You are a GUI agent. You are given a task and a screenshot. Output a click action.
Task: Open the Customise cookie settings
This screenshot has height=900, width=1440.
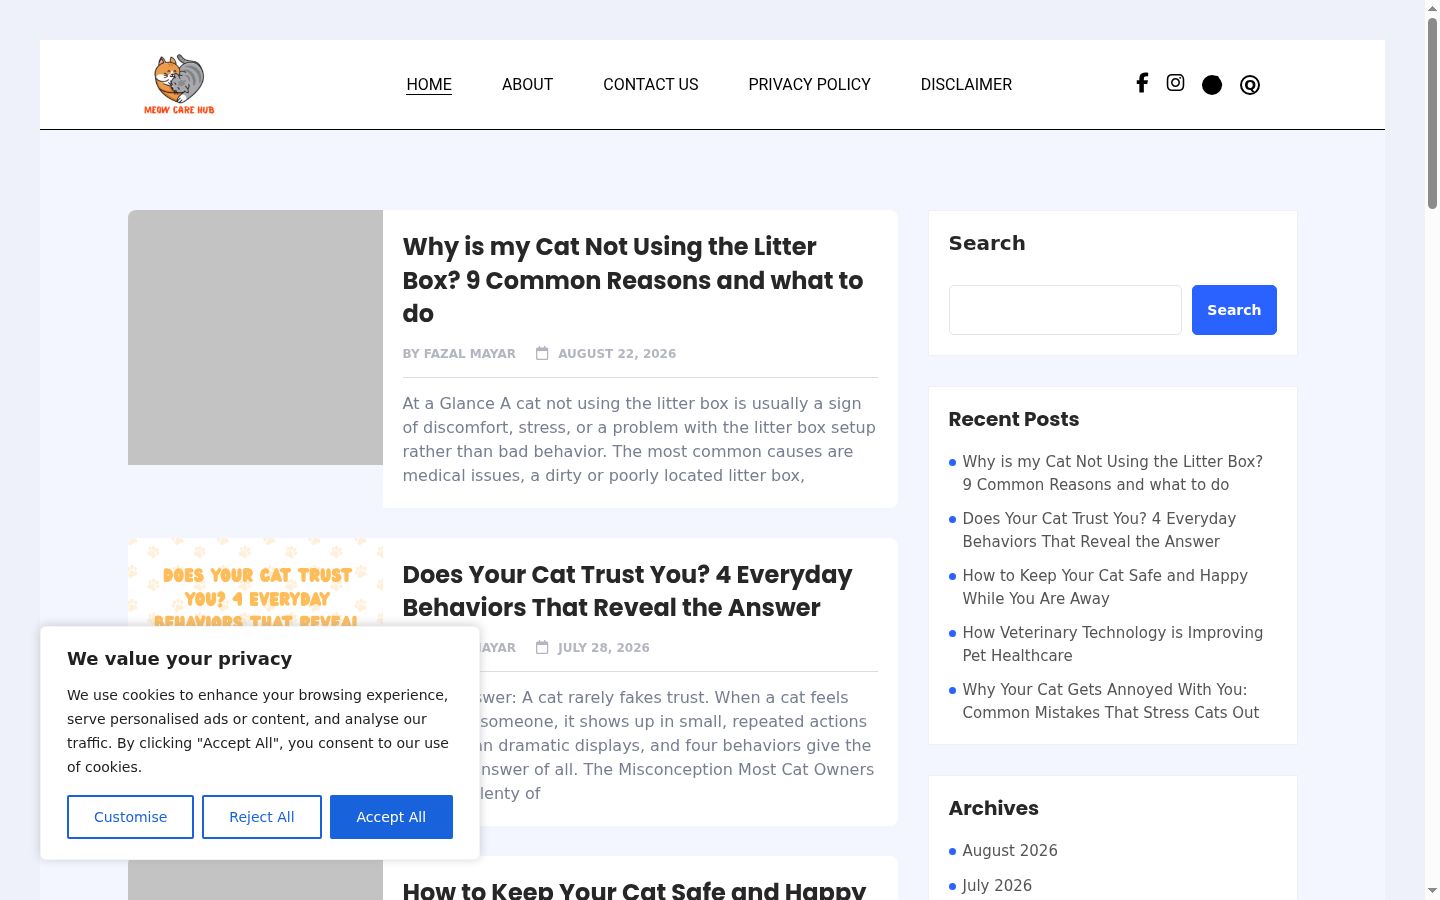(x=130, y=817)
